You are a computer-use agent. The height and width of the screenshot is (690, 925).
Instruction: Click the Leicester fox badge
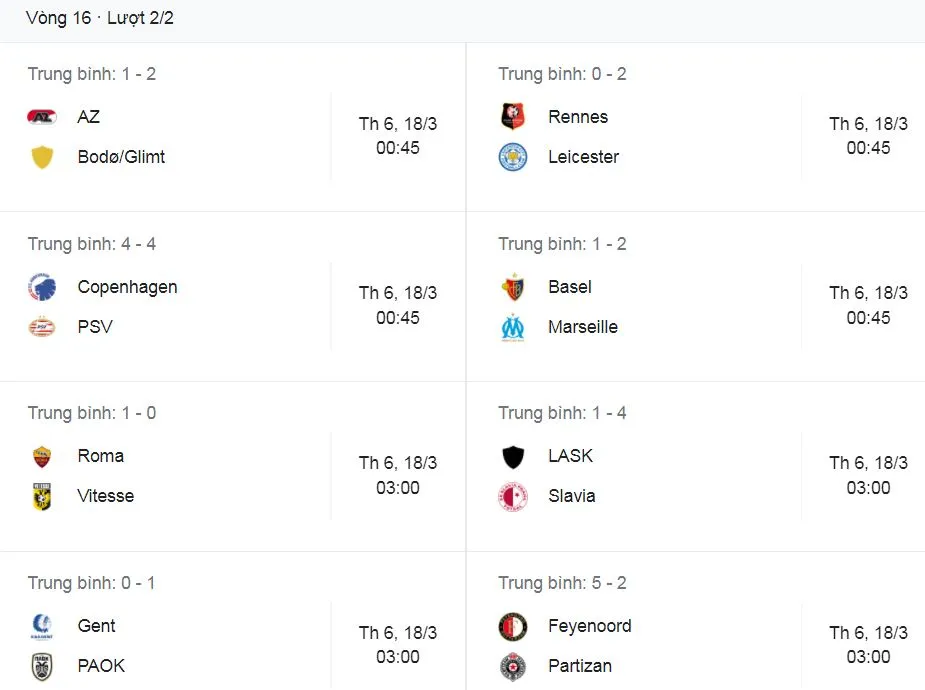pos(513,157)
